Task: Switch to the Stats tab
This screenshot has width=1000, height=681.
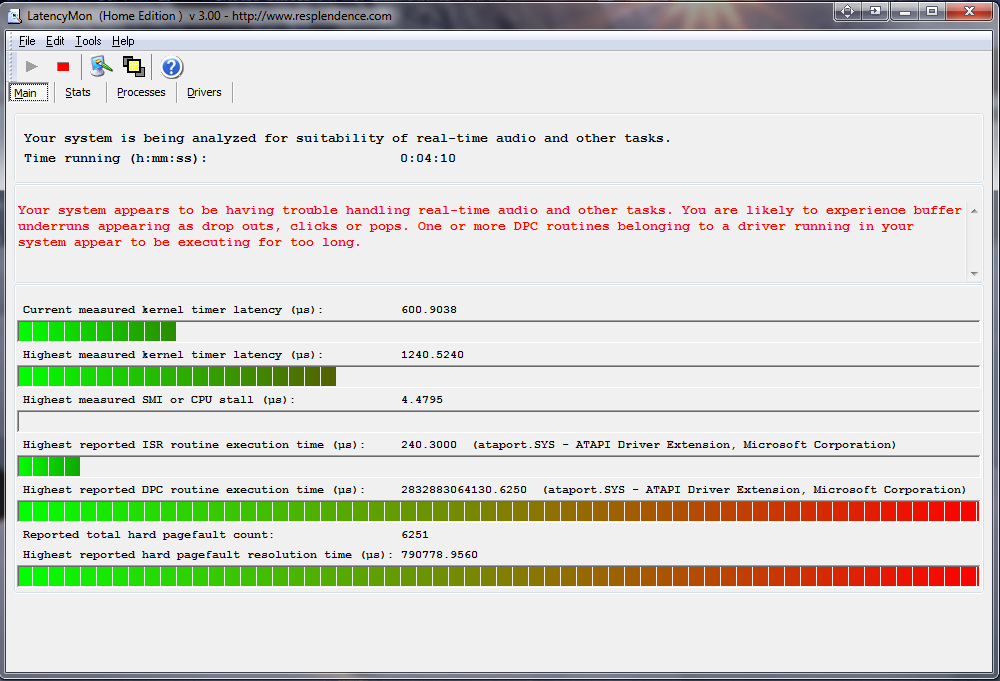Action: click(78, 92)
